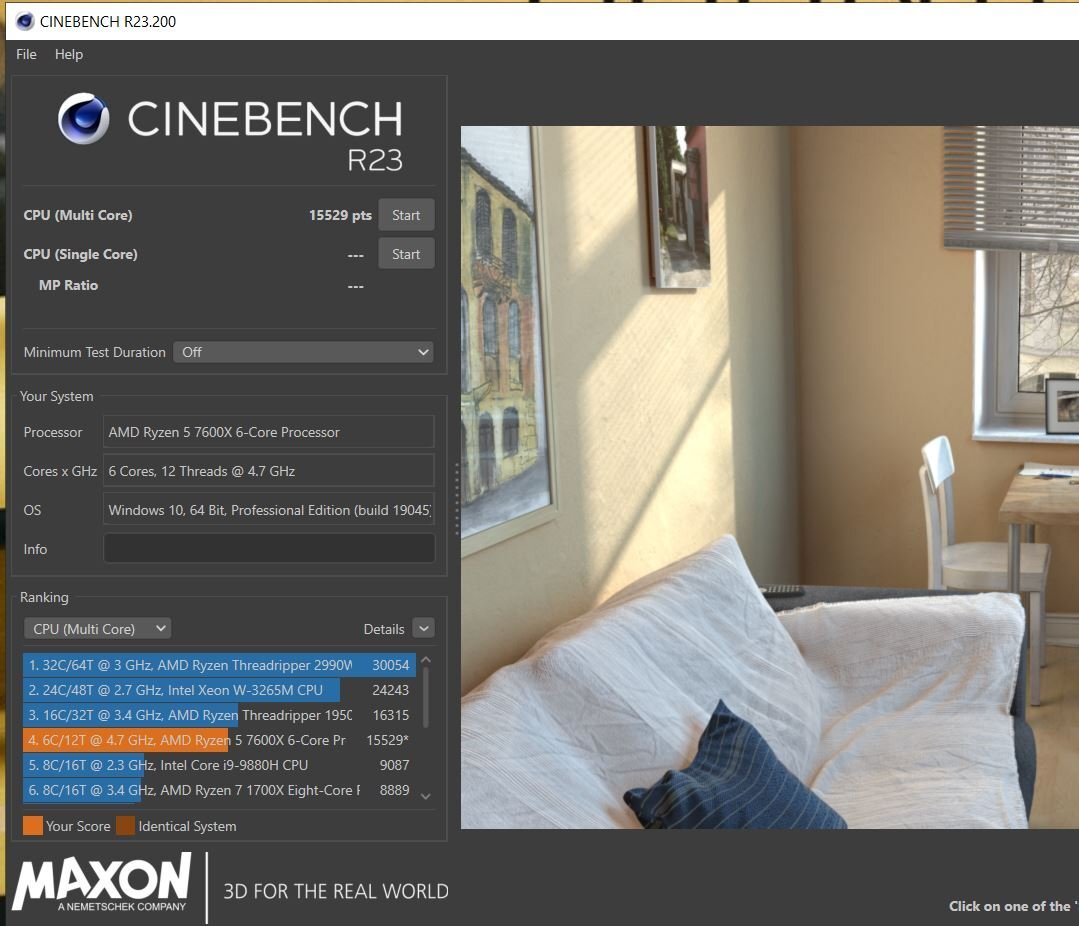Click the Processor name field
This screenshot has width=1079, height=926.
pyautogui.click(x=268, y=432)
